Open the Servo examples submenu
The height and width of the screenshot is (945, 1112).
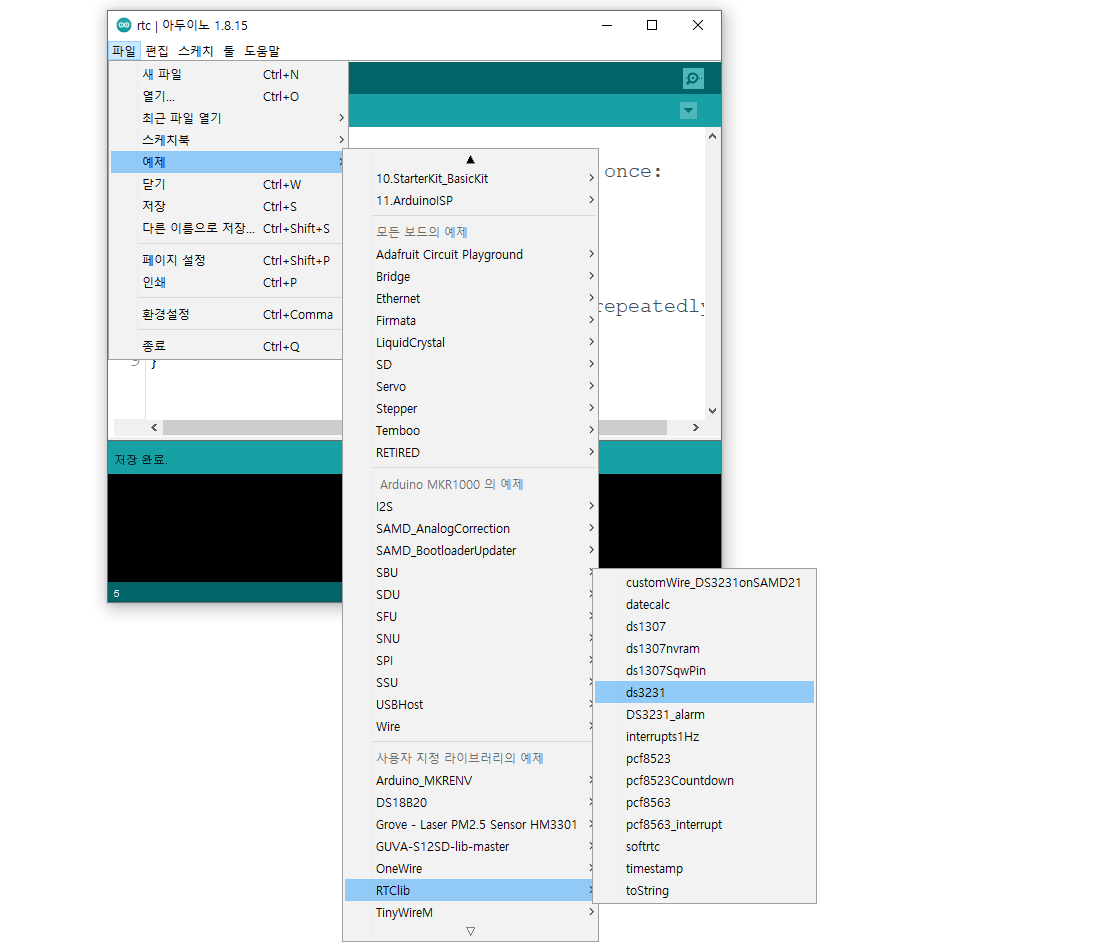(470, 386)
